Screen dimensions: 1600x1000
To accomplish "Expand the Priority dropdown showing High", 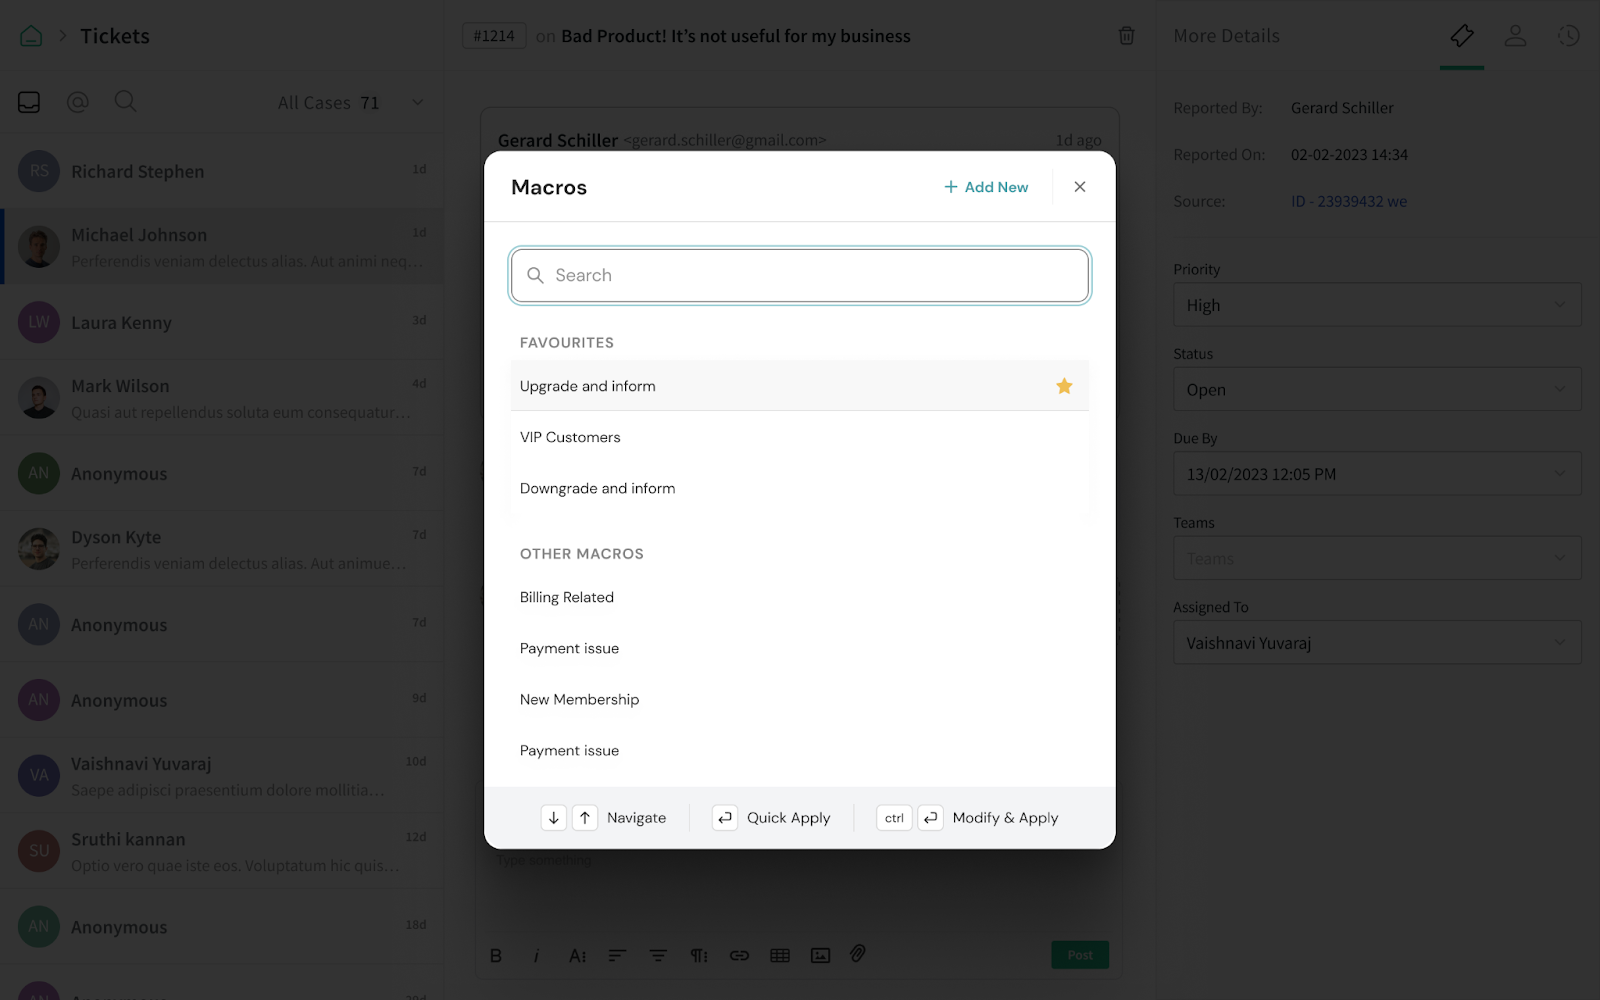I will (1376, 305).
